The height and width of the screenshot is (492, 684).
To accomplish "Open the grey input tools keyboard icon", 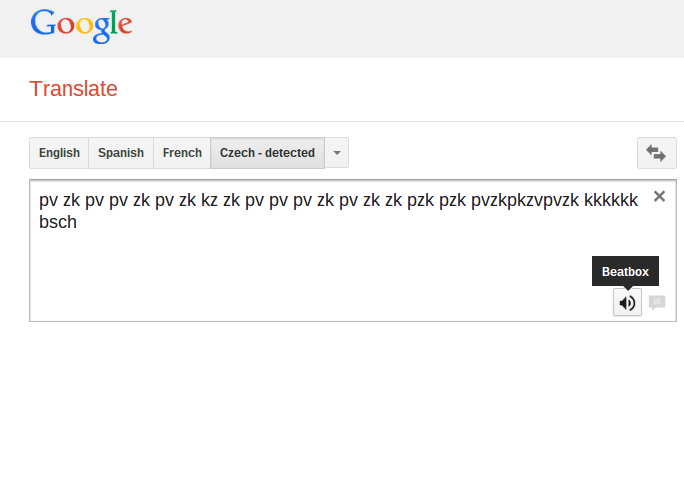I will click(657, 302).
